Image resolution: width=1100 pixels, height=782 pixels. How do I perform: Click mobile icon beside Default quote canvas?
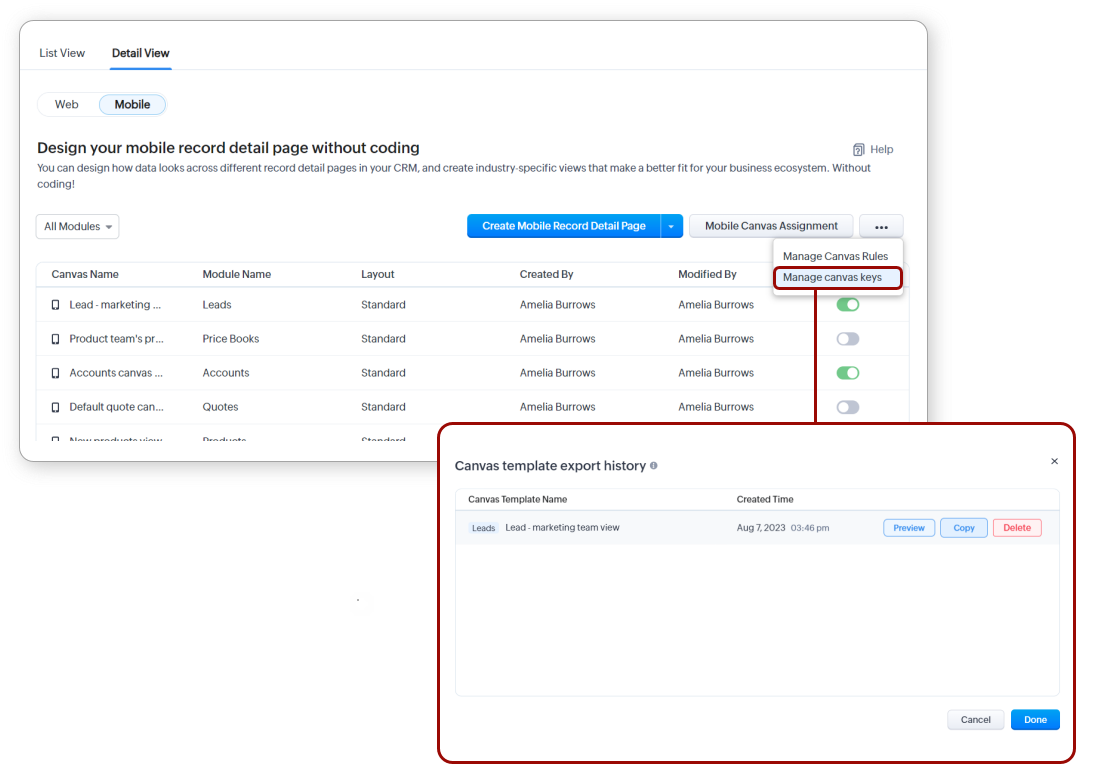[x=56, y=407]
